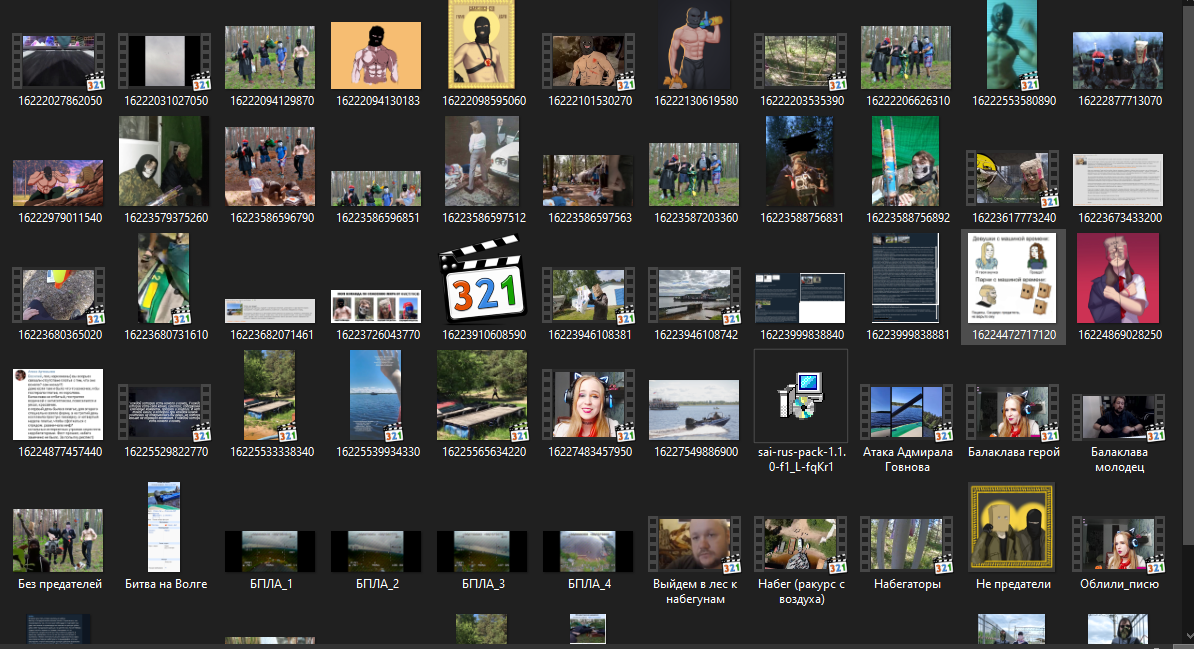Select the video file 16225565634220
Viewport: 1194px width, 649px height.
[482, 396]
